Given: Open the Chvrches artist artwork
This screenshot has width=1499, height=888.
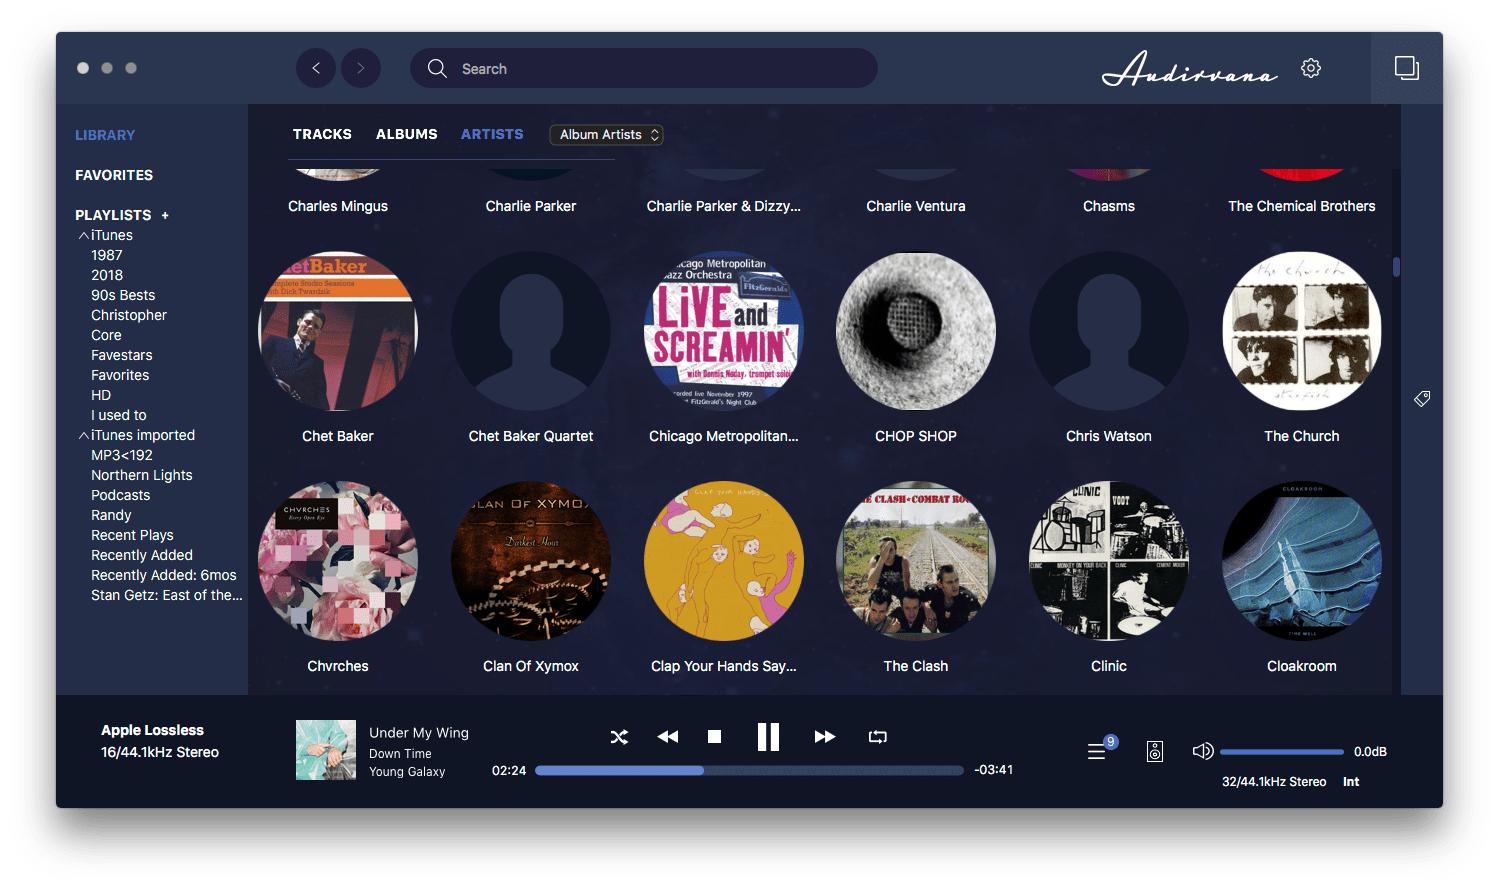Looking at the screenshot, I should pos(338,561).
